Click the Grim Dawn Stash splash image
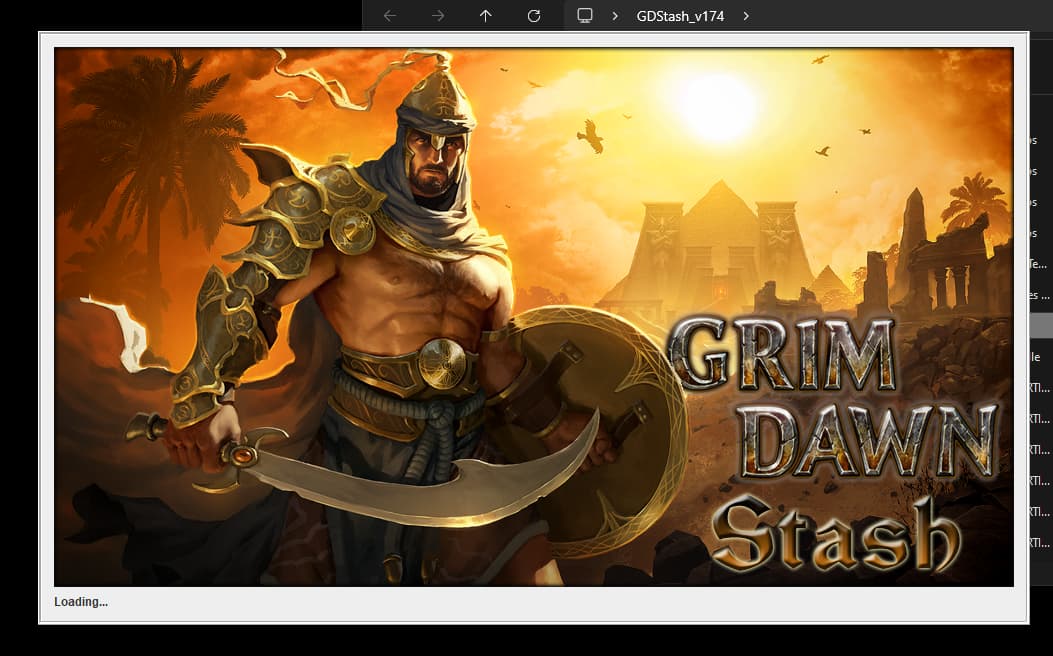The height and width of the screenshot is (656, 1053). [534, 317]
